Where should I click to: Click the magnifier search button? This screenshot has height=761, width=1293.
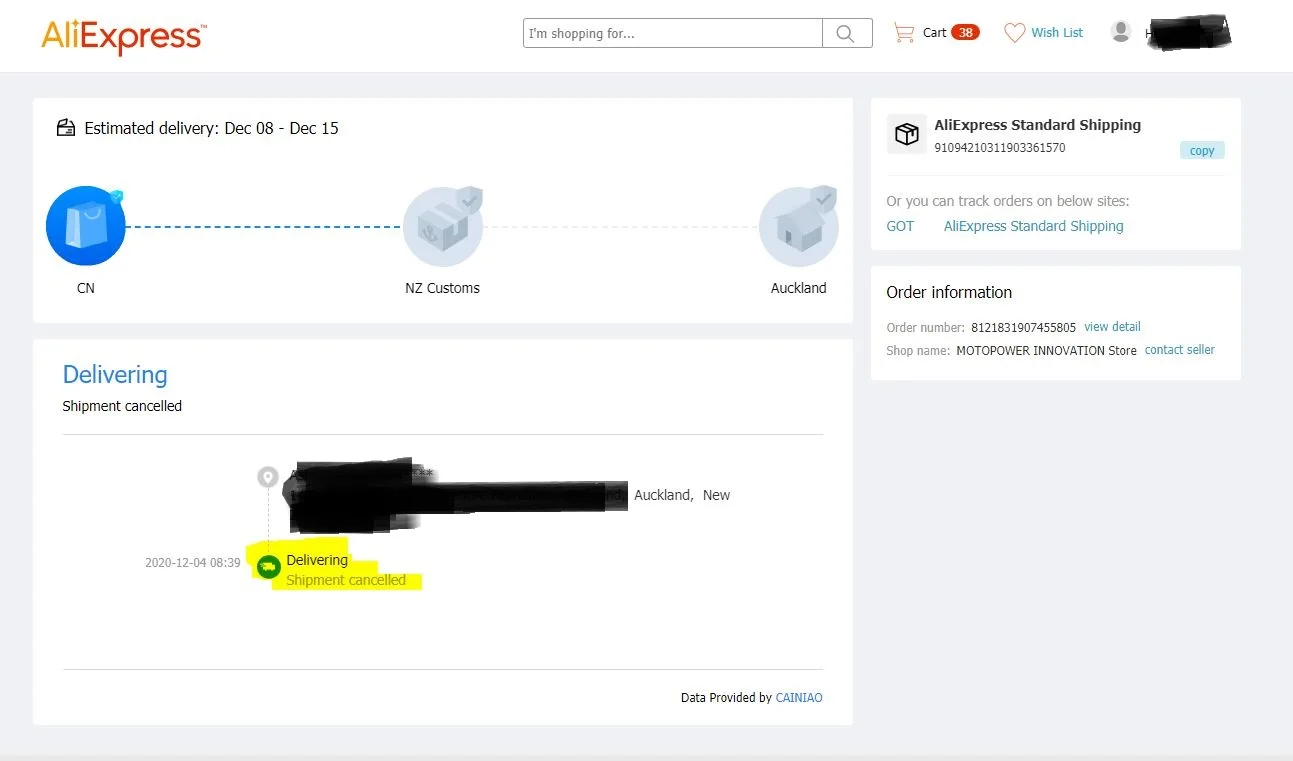[x=846, y=33]
